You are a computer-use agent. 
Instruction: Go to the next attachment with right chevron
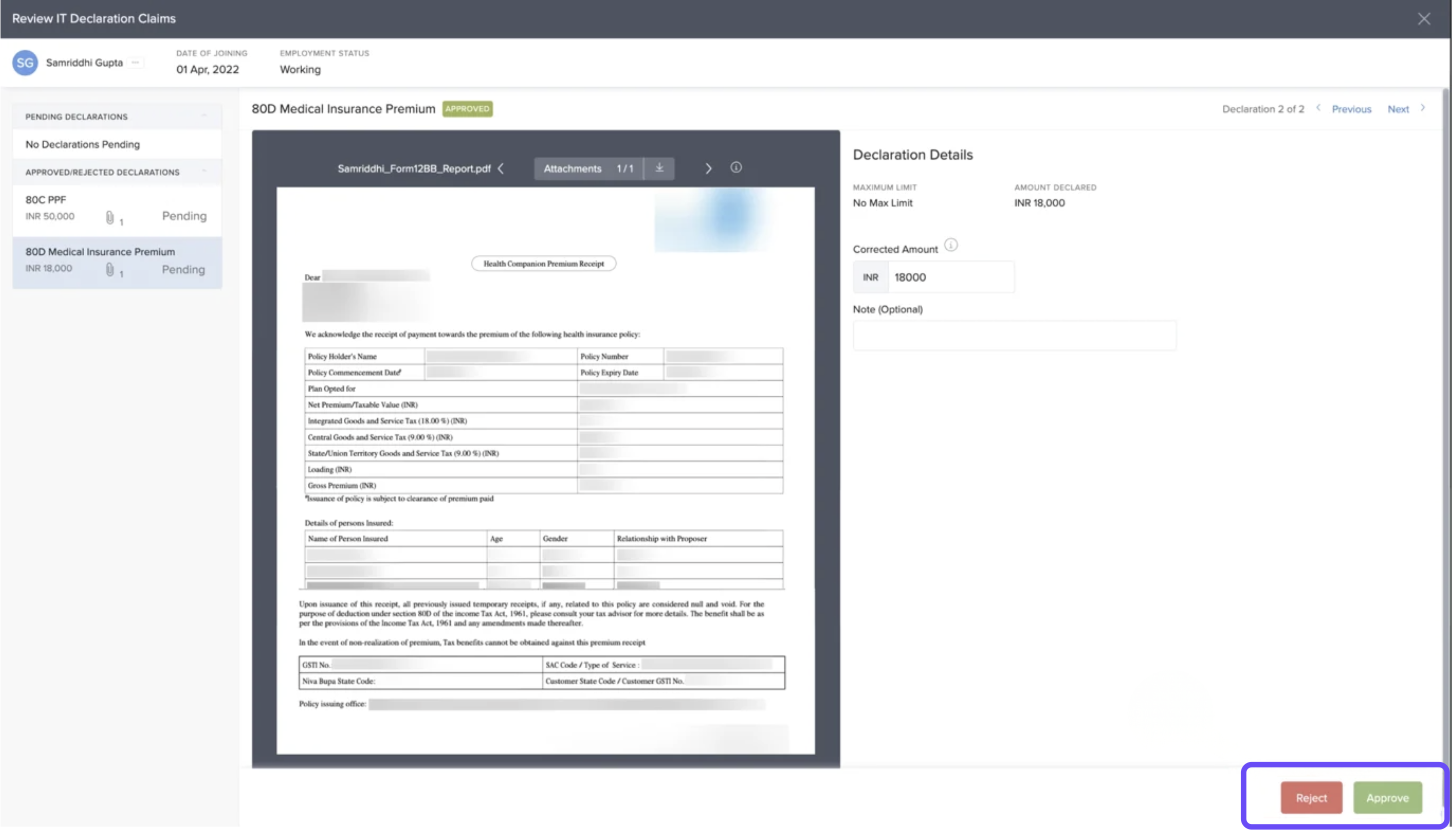coord(708,168)
